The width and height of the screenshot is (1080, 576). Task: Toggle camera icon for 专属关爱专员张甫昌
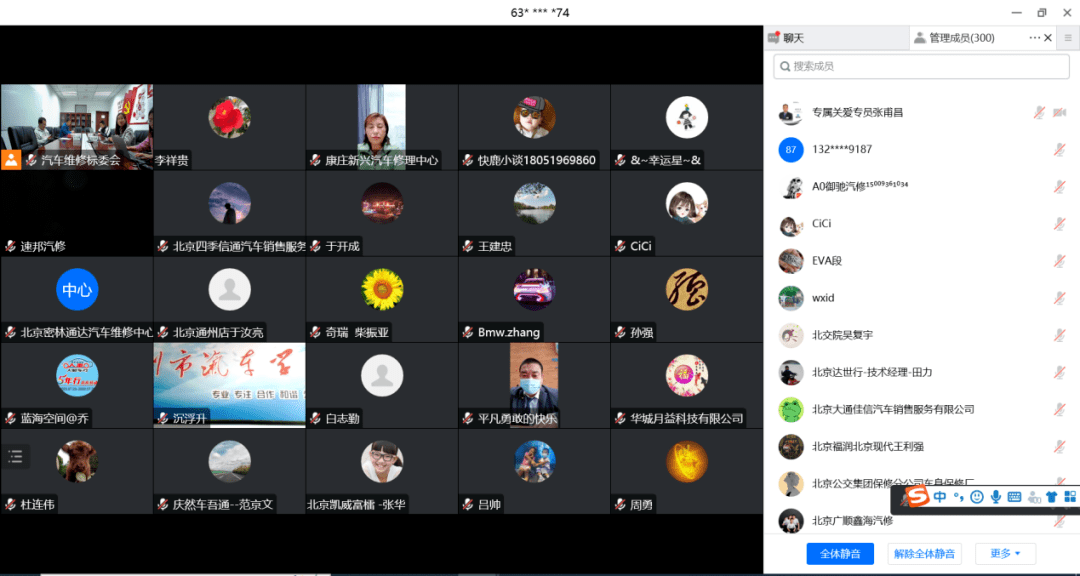[x=1059, y=113]
